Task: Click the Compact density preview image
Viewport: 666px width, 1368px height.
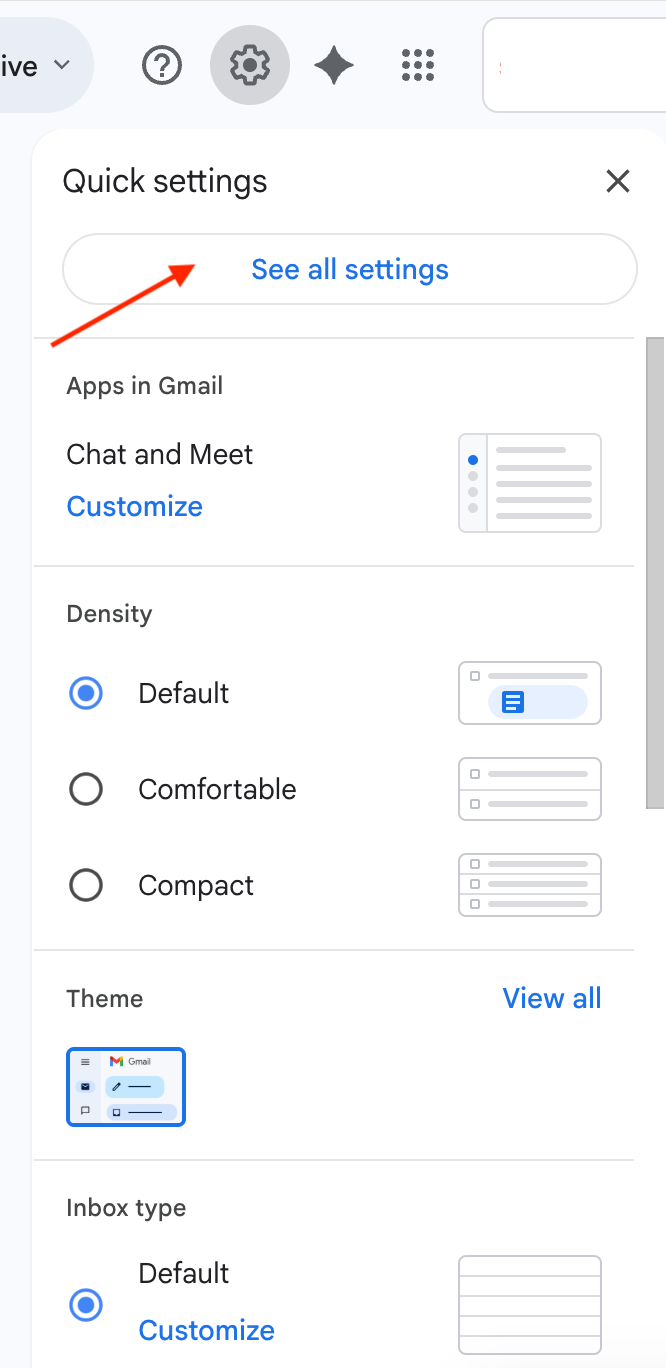Action: [x=530, y=885]
